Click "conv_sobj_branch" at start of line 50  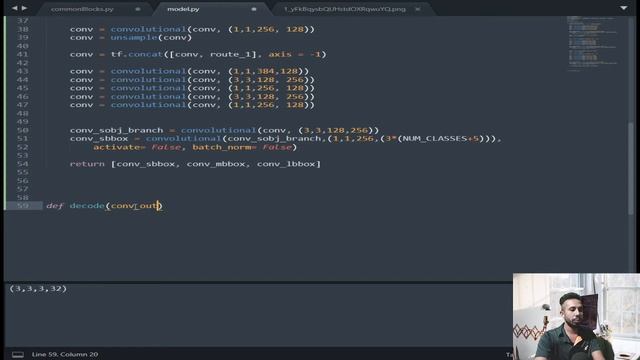click(x=116, y=130)
